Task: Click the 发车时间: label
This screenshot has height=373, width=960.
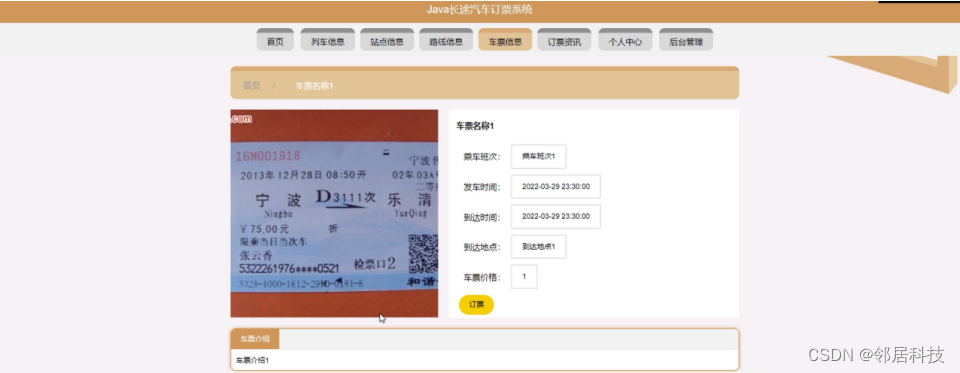Action: coord(482,187)
